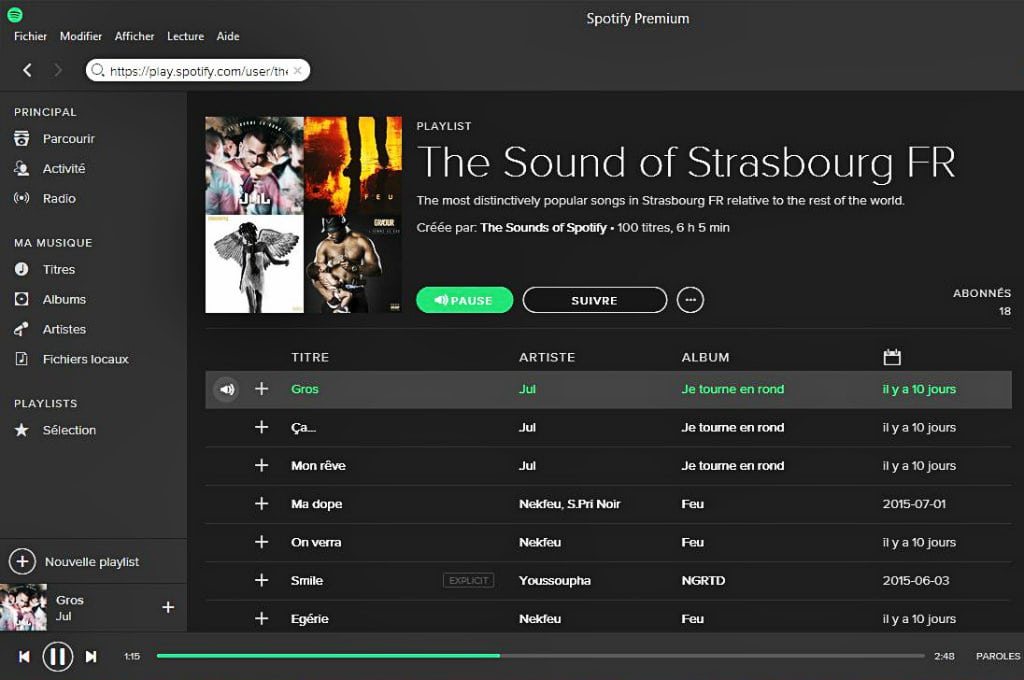Click the song progress bar
1024x680 pixels.
(x=540, y=656)
